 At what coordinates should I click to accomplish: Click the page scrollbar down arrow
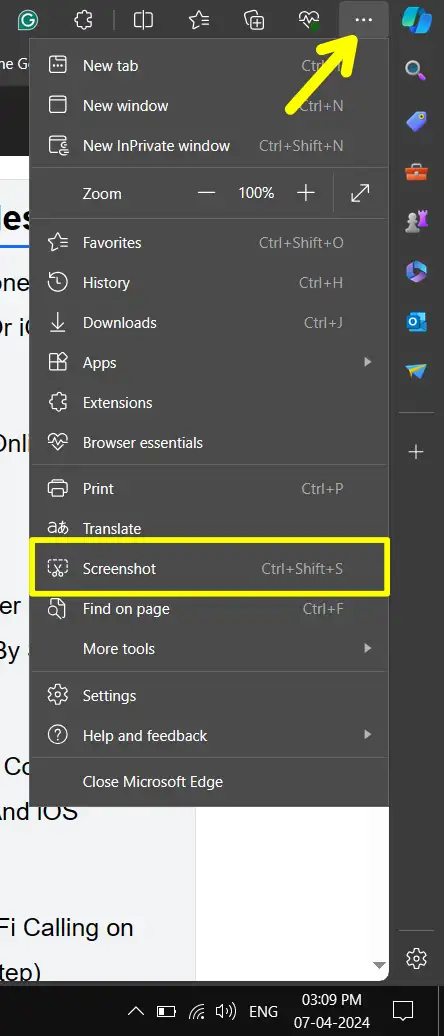pyautogui.click(x=379, y=965)
